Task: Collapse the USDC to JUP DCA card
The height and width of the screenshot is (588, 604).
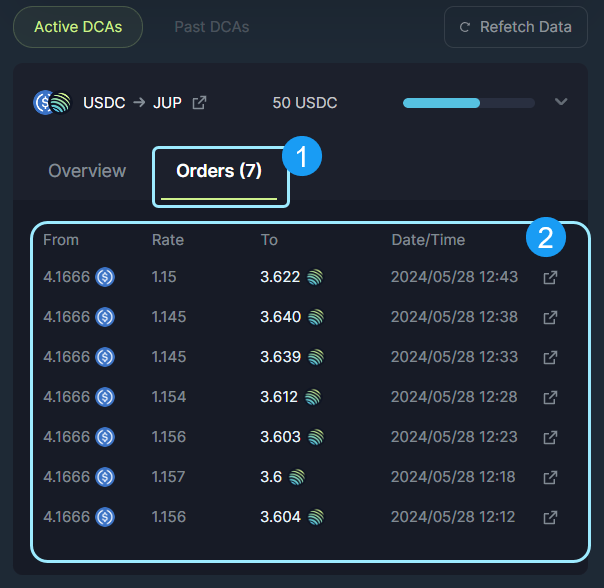Action: click(x=560, y=102)
